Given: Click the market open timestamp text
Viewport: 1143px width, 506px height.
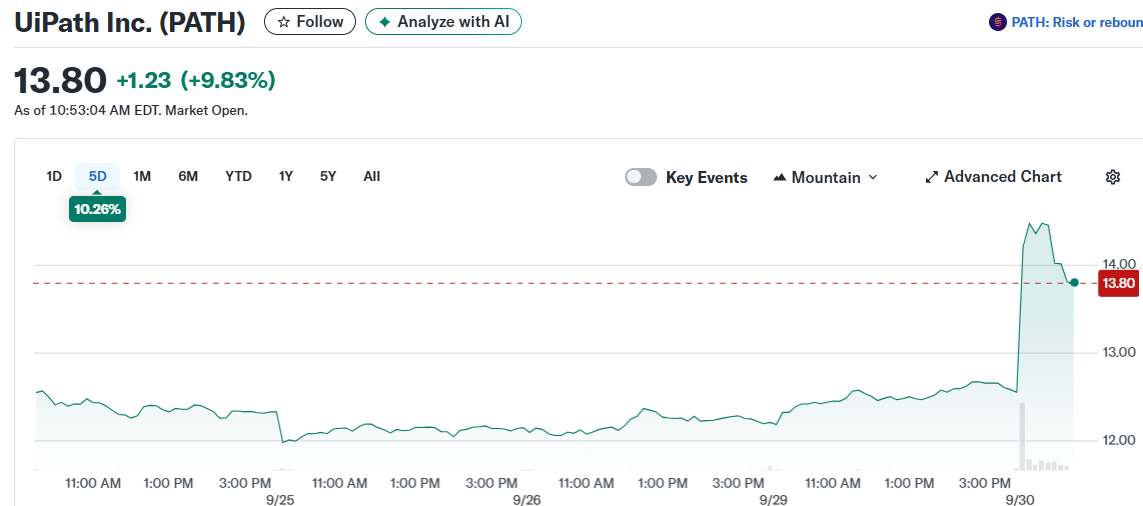Looking at the screenshot, I should point(131,112).
